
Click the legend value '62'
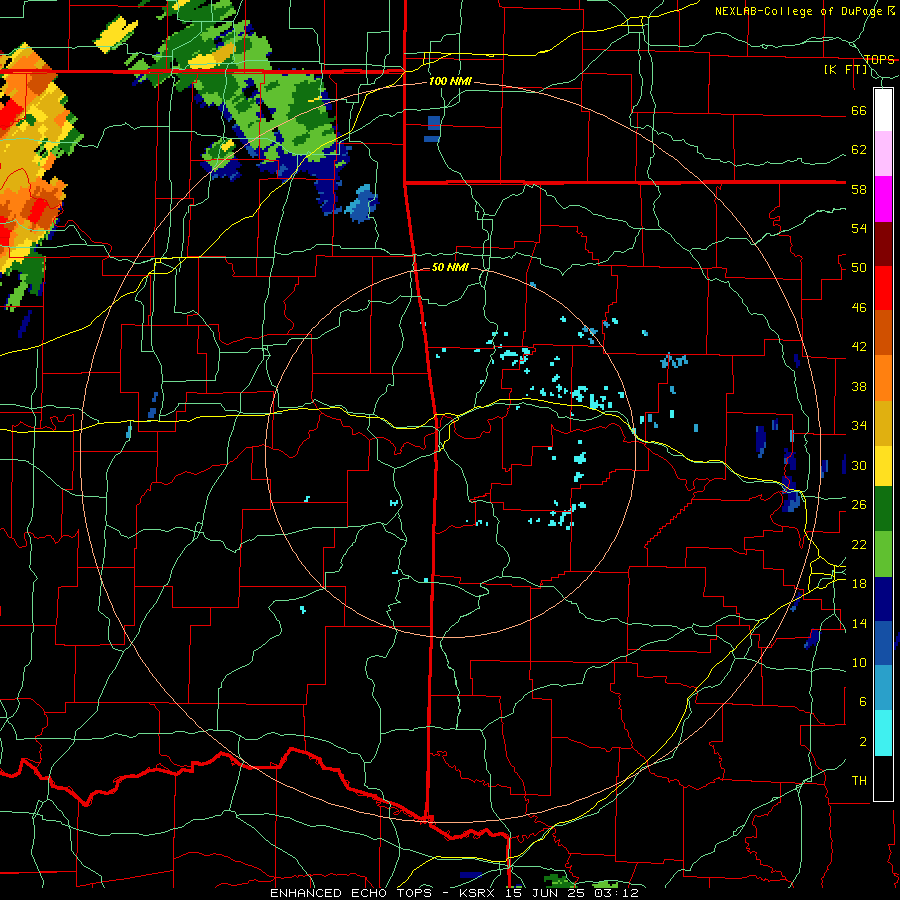click(x=859, y=150)
